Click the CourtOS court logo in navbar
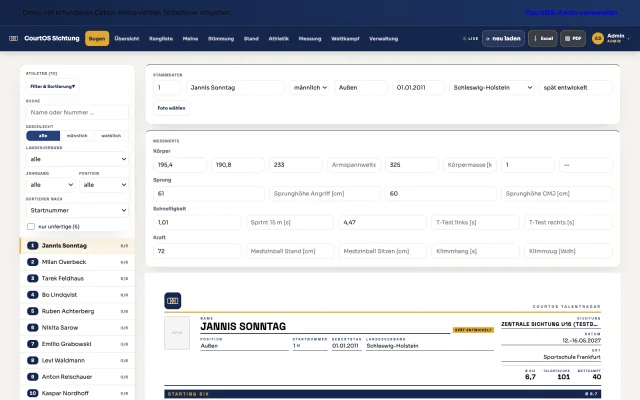 click(13, 38)
